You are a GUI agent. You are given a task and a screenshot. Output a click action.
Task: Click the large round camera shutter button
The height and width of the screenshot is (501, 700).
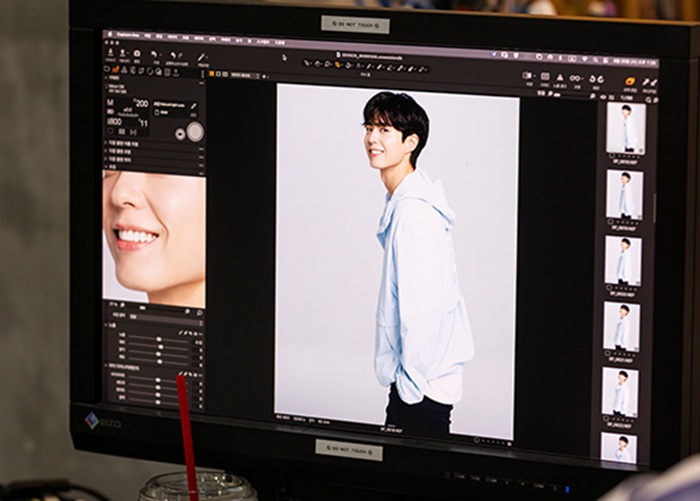[194, 132]
